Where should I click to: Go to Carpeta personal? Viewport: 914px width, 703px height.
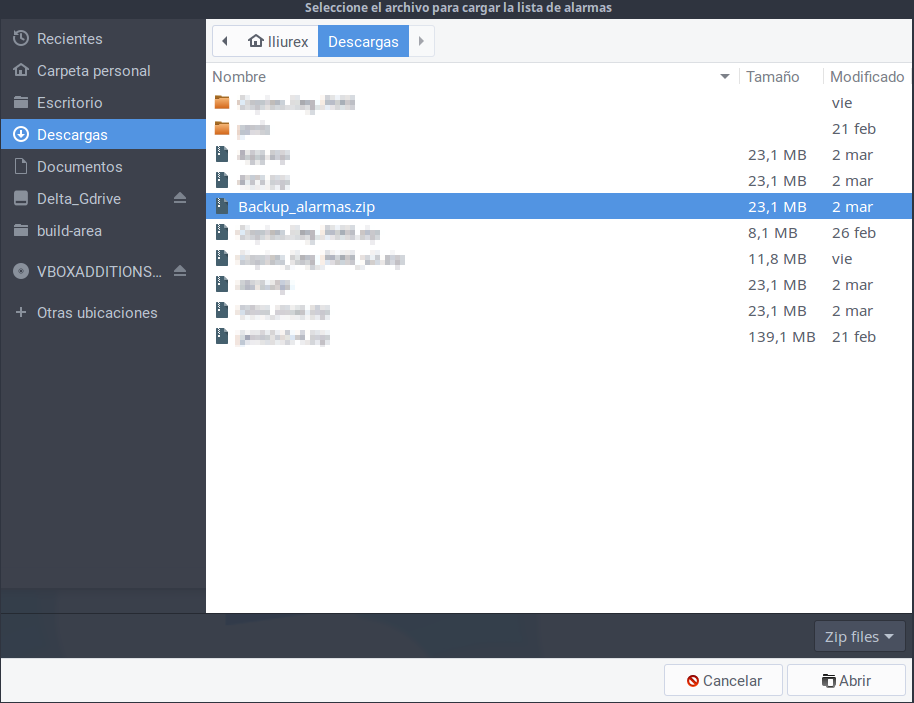(93, 71)
